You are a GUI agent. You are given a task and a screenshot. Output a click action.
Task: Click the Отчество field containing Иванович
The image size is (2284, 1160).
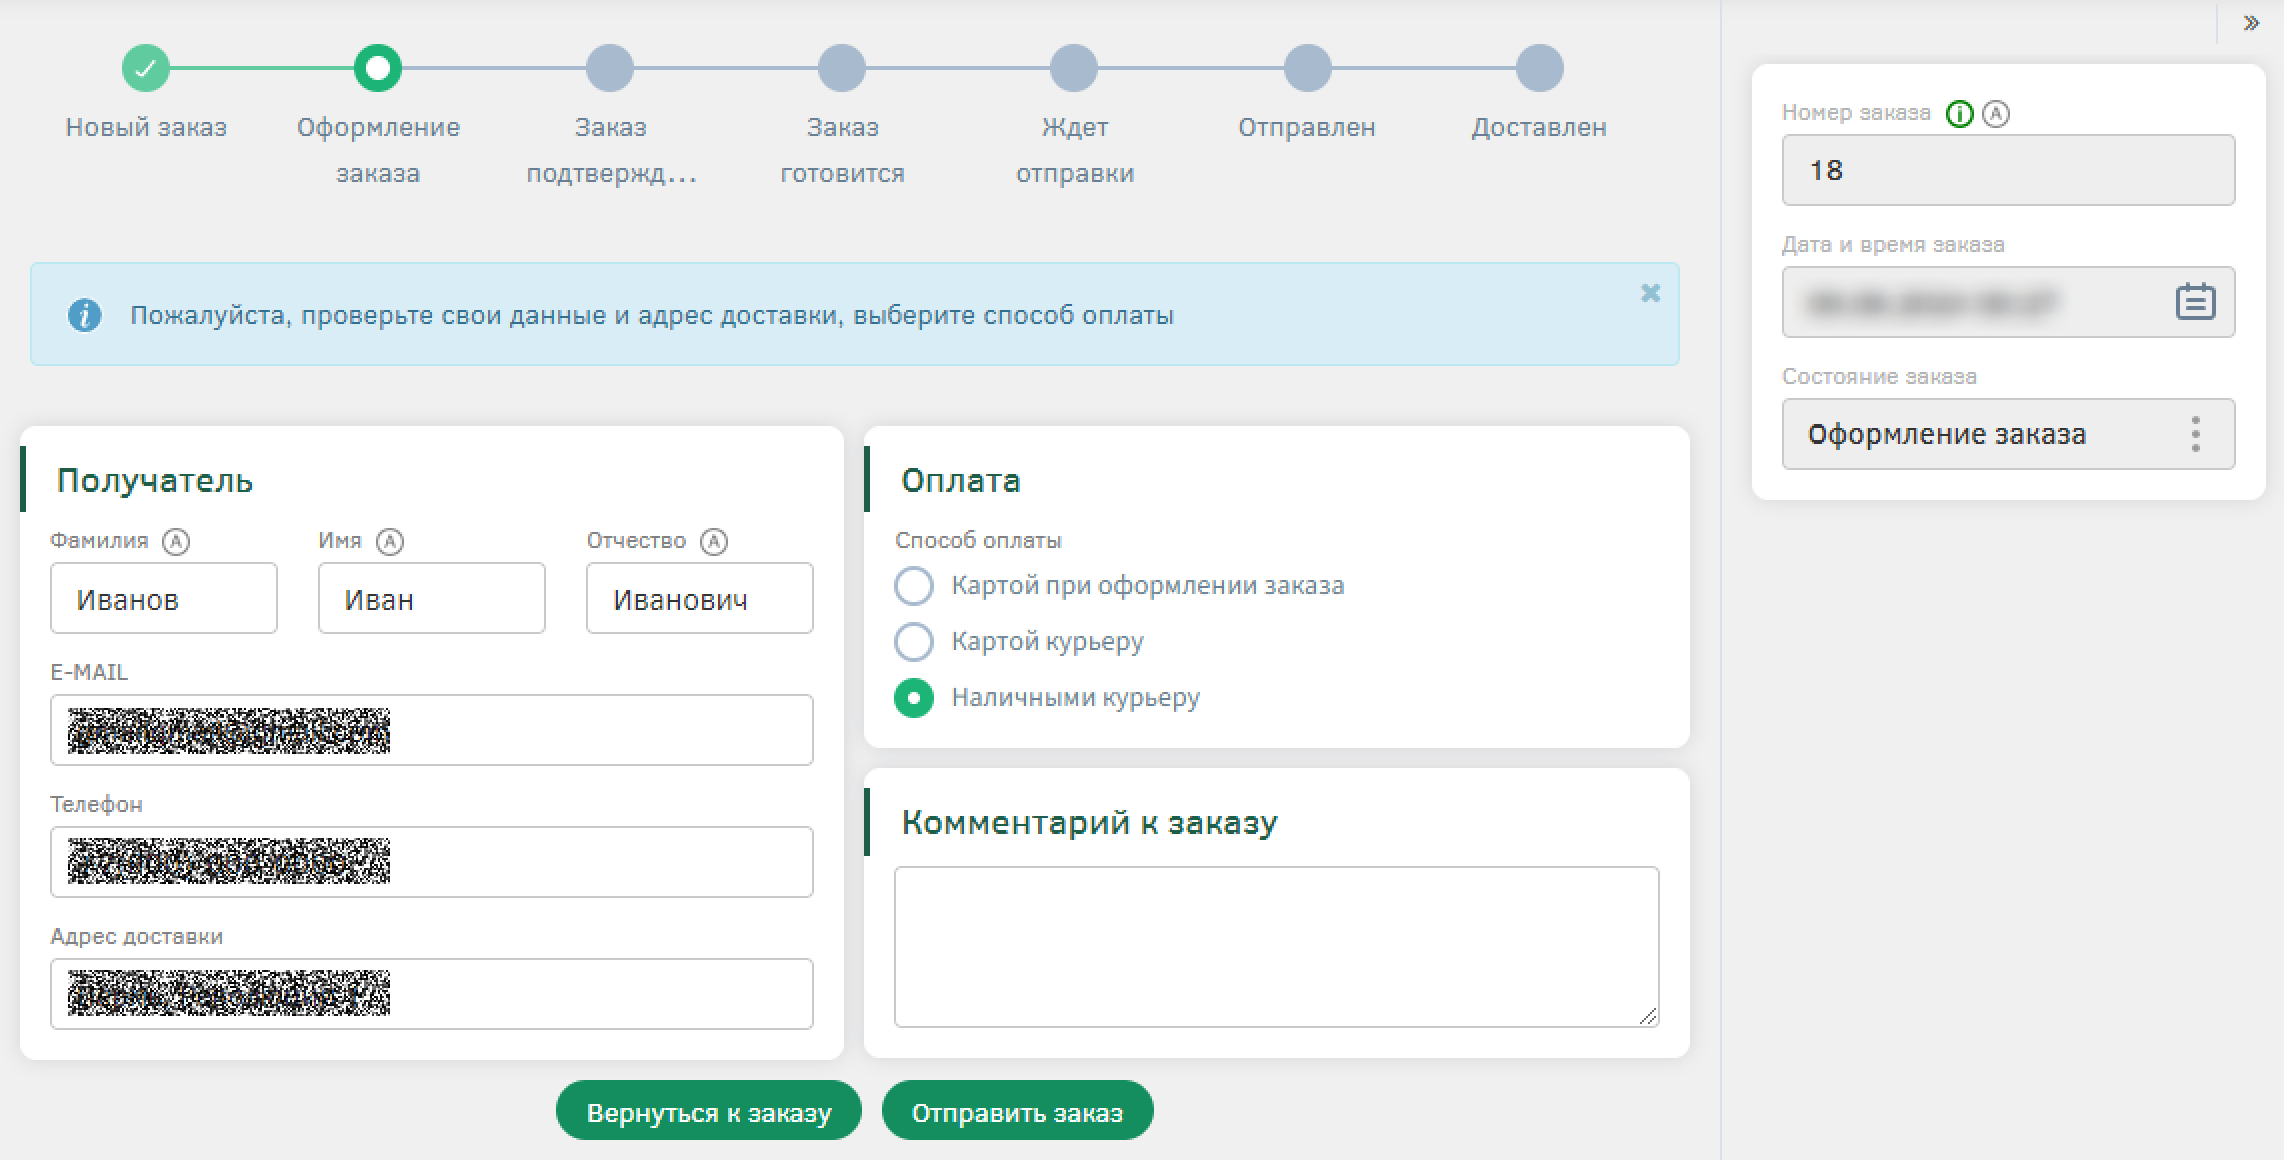(699, 598)
